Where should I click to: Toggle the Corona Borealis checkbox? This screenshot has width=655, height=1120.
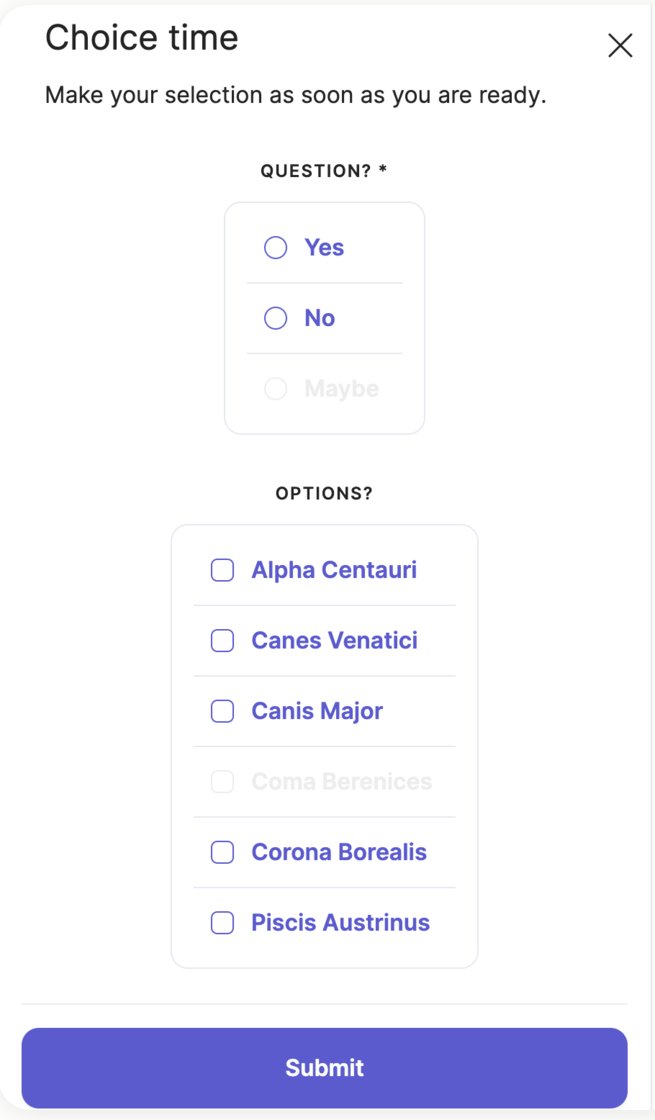222,852
